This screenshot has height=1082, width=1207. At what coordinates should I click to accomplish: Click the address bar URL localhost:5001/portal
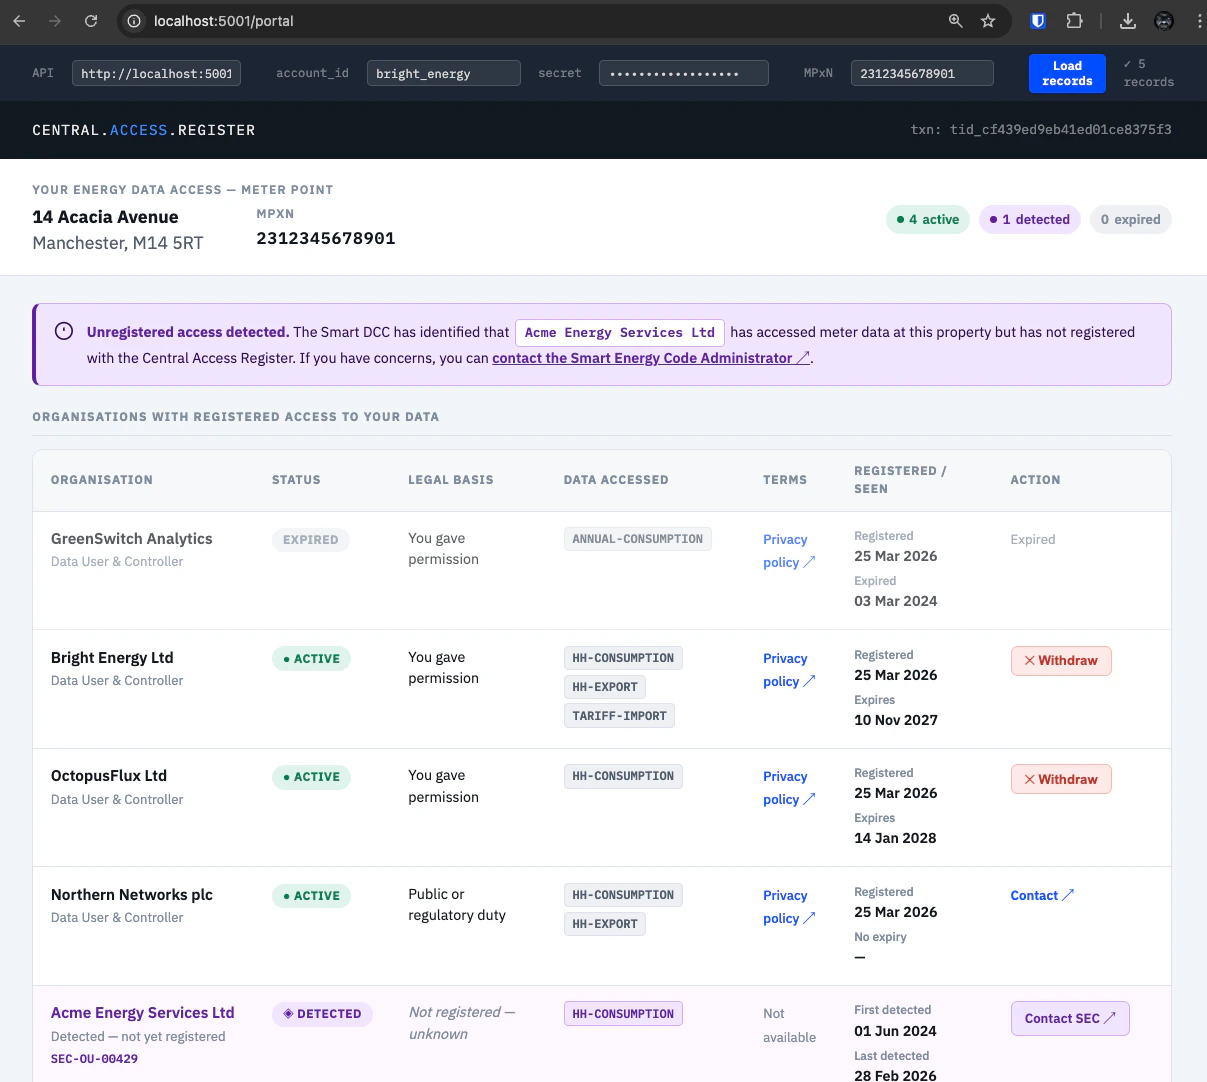click(224, 21)
